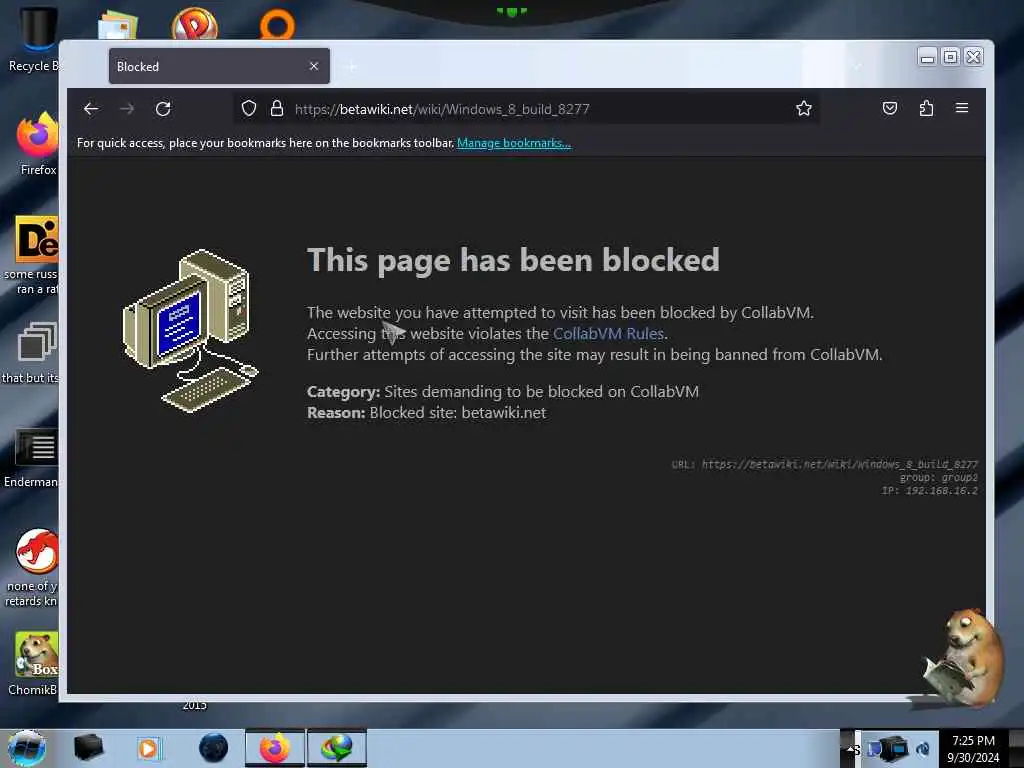Viewport: 1024px width, 768px height.
Task: Open the Firefox hamburger menu
Action: pos(962,108)
